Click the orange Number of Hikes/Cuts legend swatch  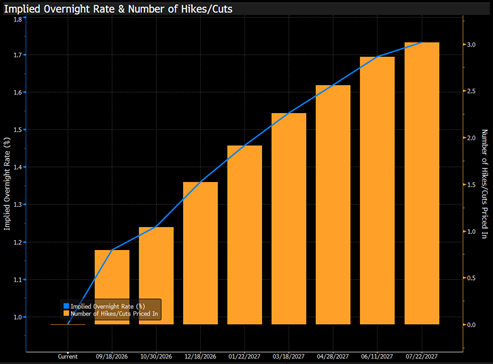pyautogui.click(x=66, y=314)
